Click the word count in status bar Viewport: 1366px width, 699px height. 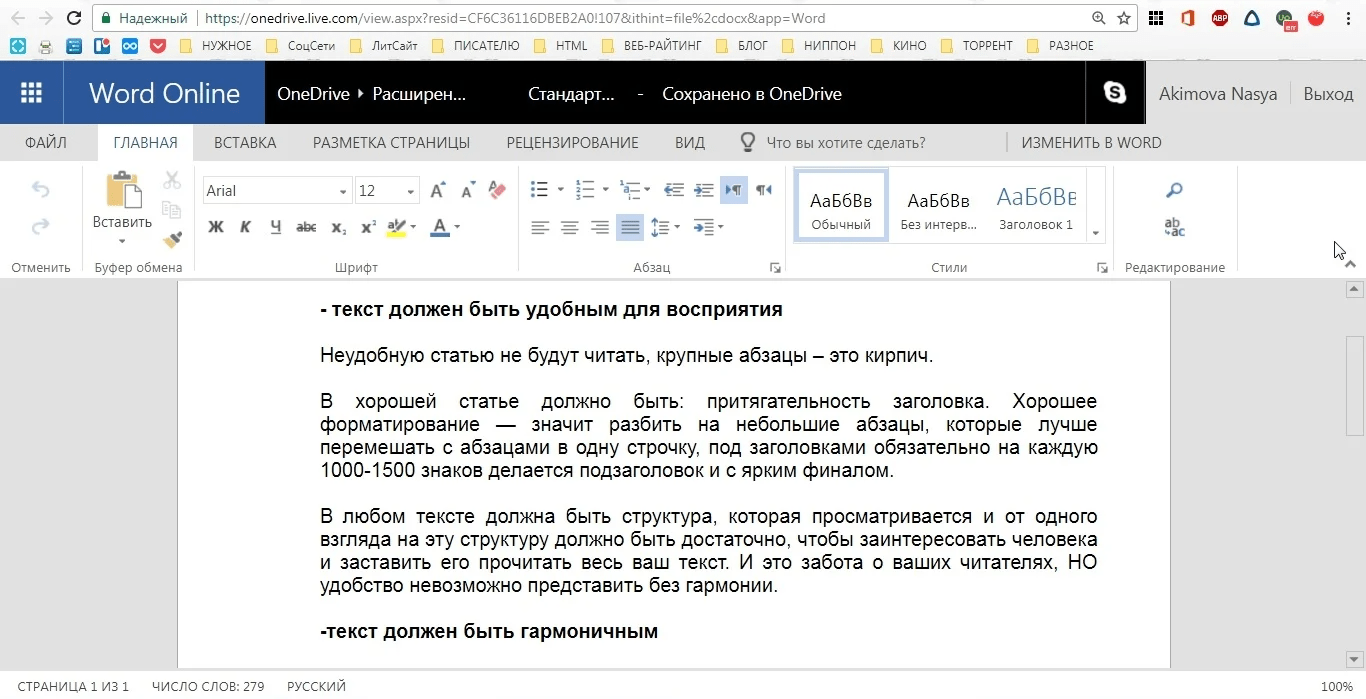coord(207,686)
